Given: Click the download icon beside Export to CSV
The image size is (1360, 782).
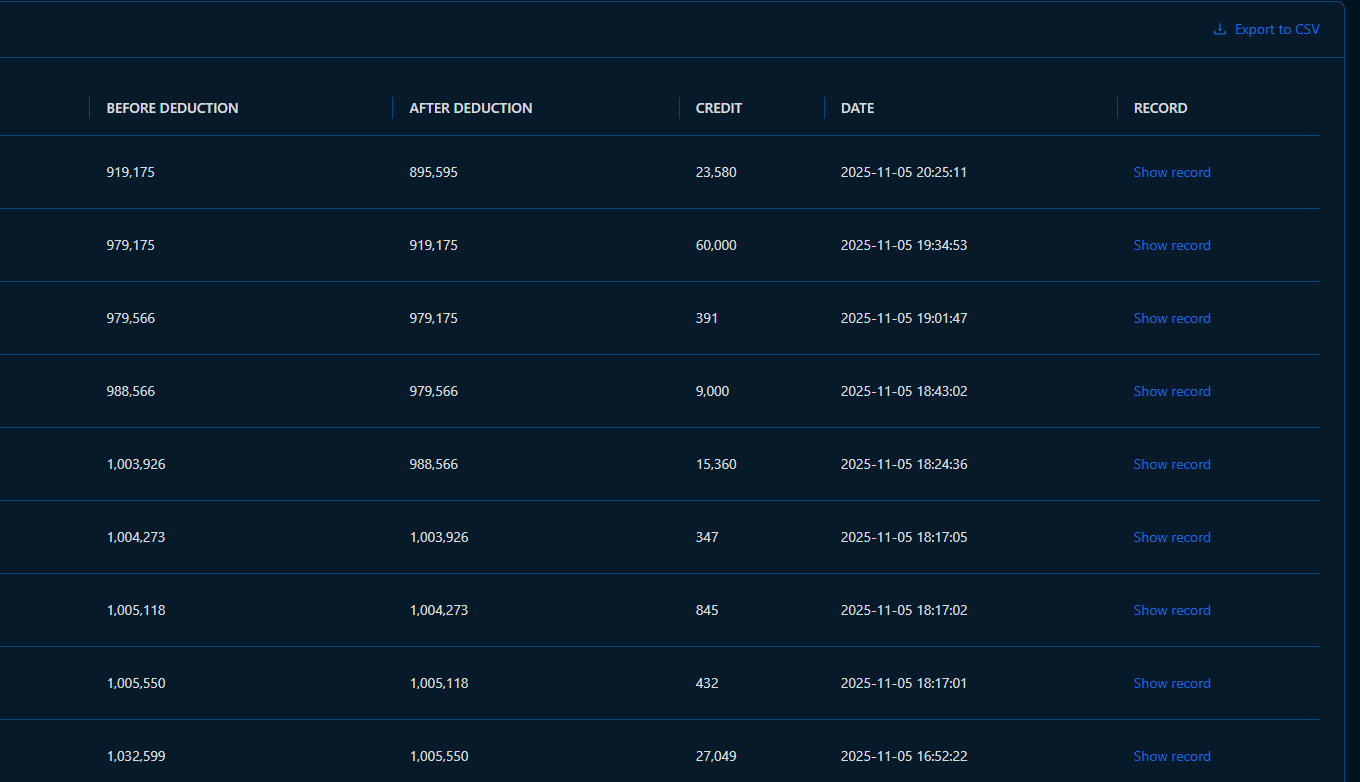Looking at the screenshot, I should click(x=1219, y=30).
